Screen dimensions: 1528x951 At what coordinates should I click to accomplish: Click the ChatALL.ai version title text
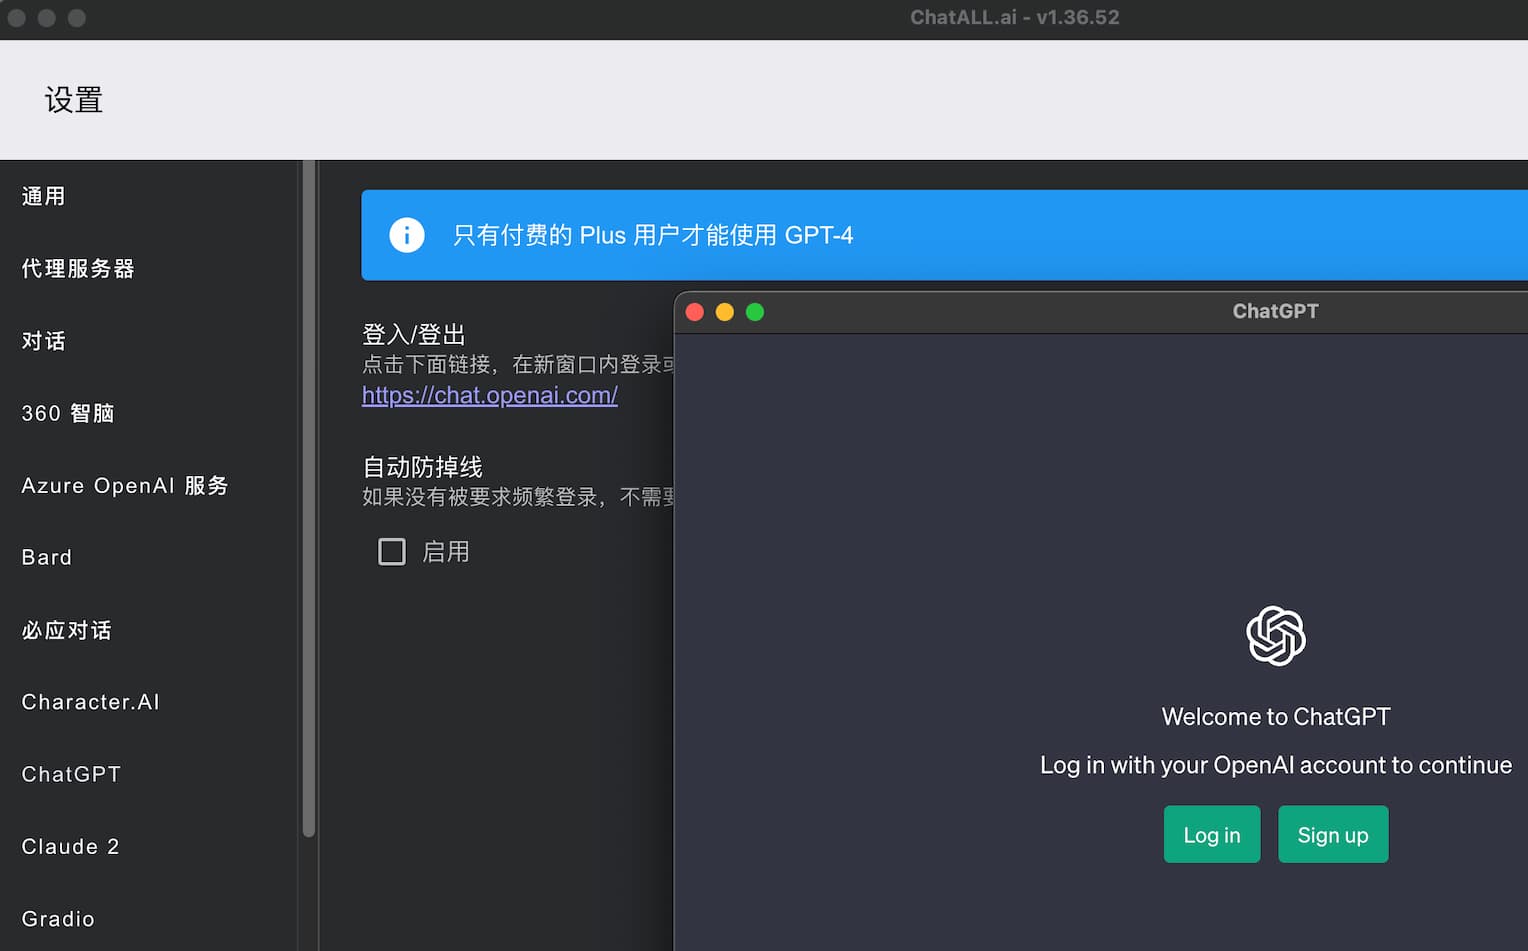tap(1014, 17)
